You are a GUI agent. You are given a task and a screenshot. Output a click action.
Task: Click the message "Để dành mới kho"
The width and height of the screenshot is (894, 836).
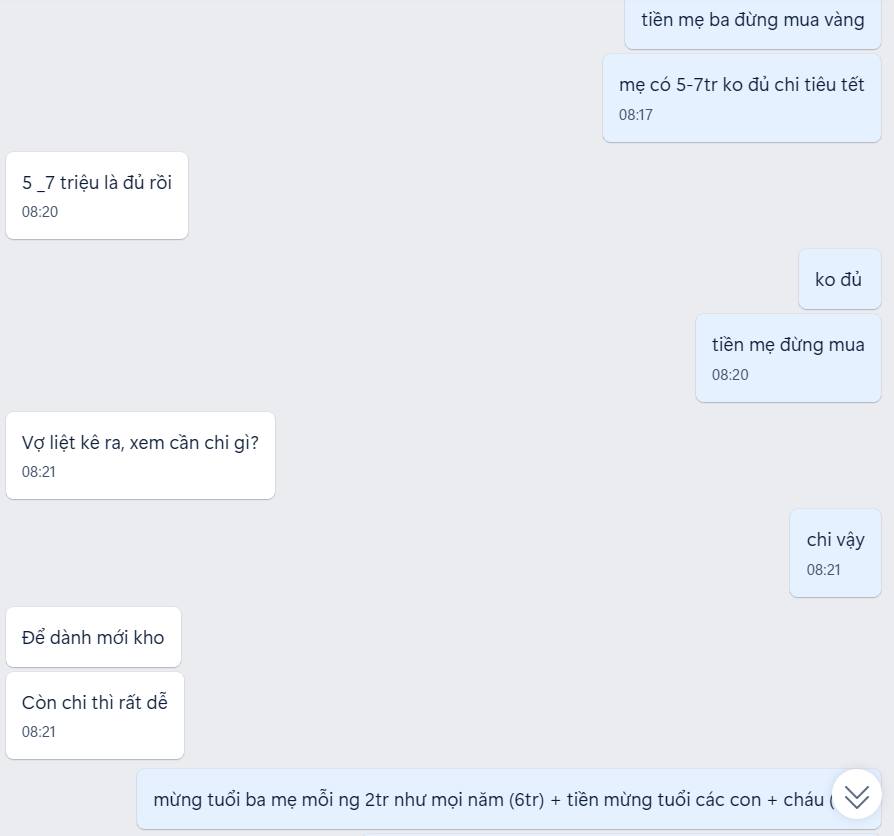(94, 637)
